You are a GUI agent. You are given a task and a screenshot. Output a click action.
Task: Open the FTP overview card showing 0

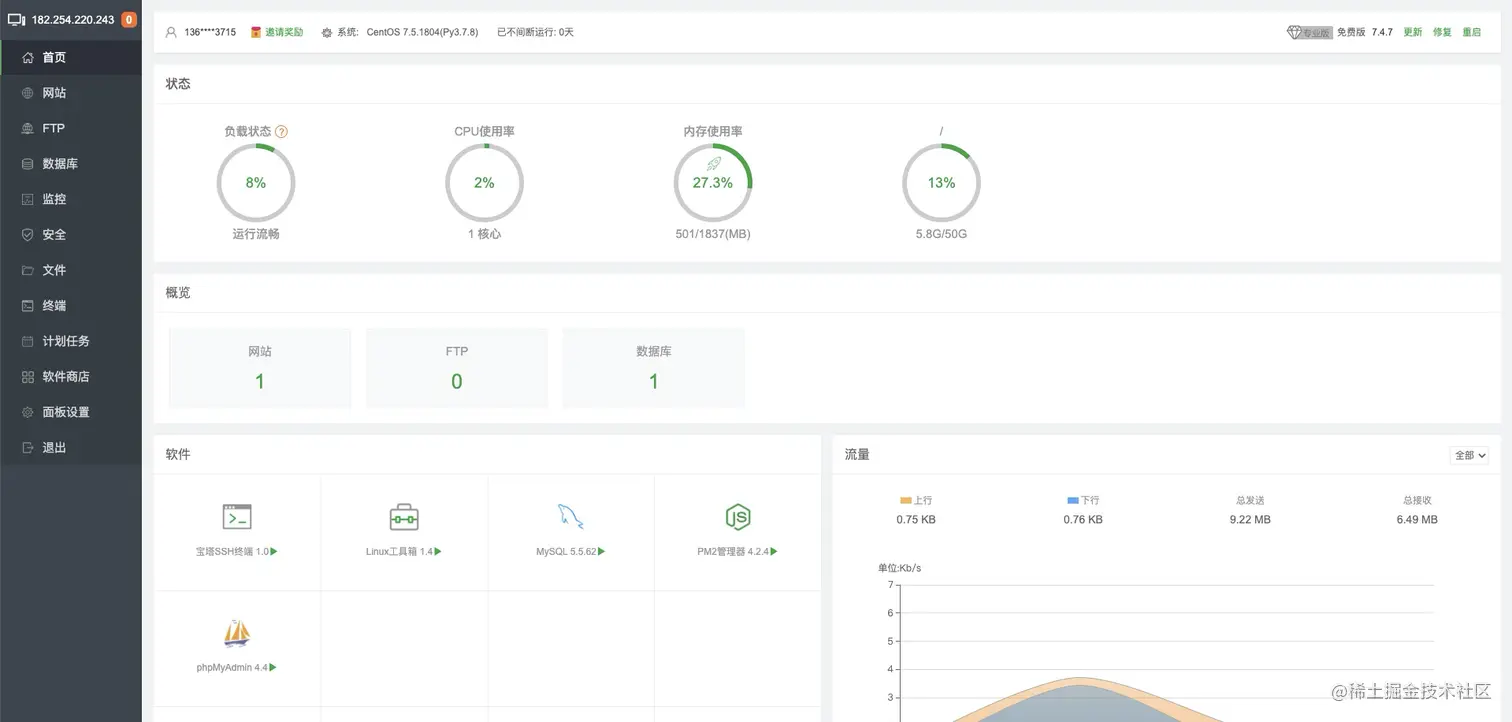pos(457,368)
